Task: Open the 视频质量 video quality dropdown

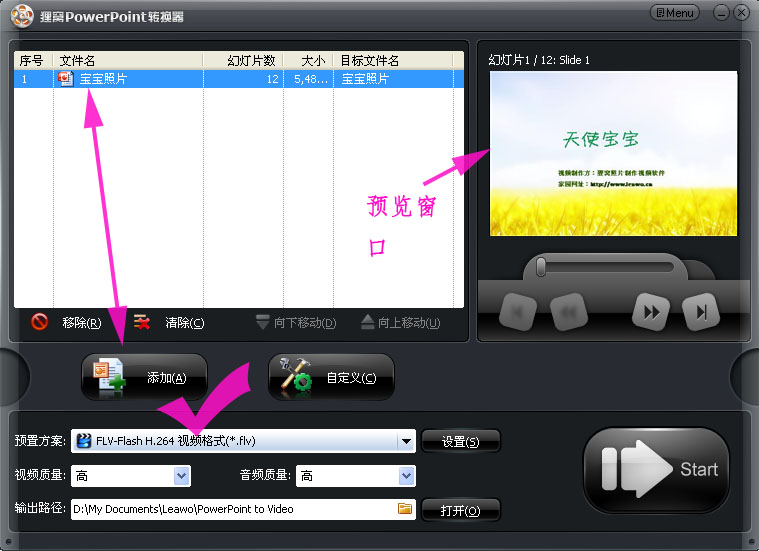Action: click(x=131, y=476)
